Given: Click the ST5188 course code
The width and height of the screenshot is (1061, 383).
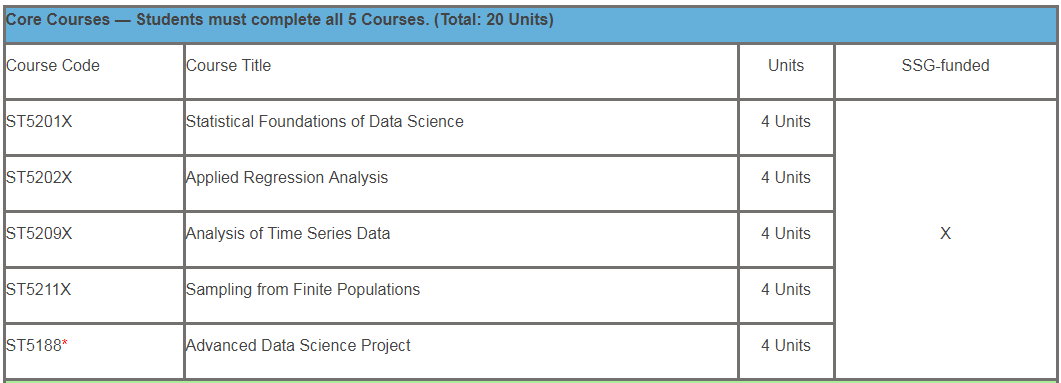Looking at the screenshot, I should 34,345.
